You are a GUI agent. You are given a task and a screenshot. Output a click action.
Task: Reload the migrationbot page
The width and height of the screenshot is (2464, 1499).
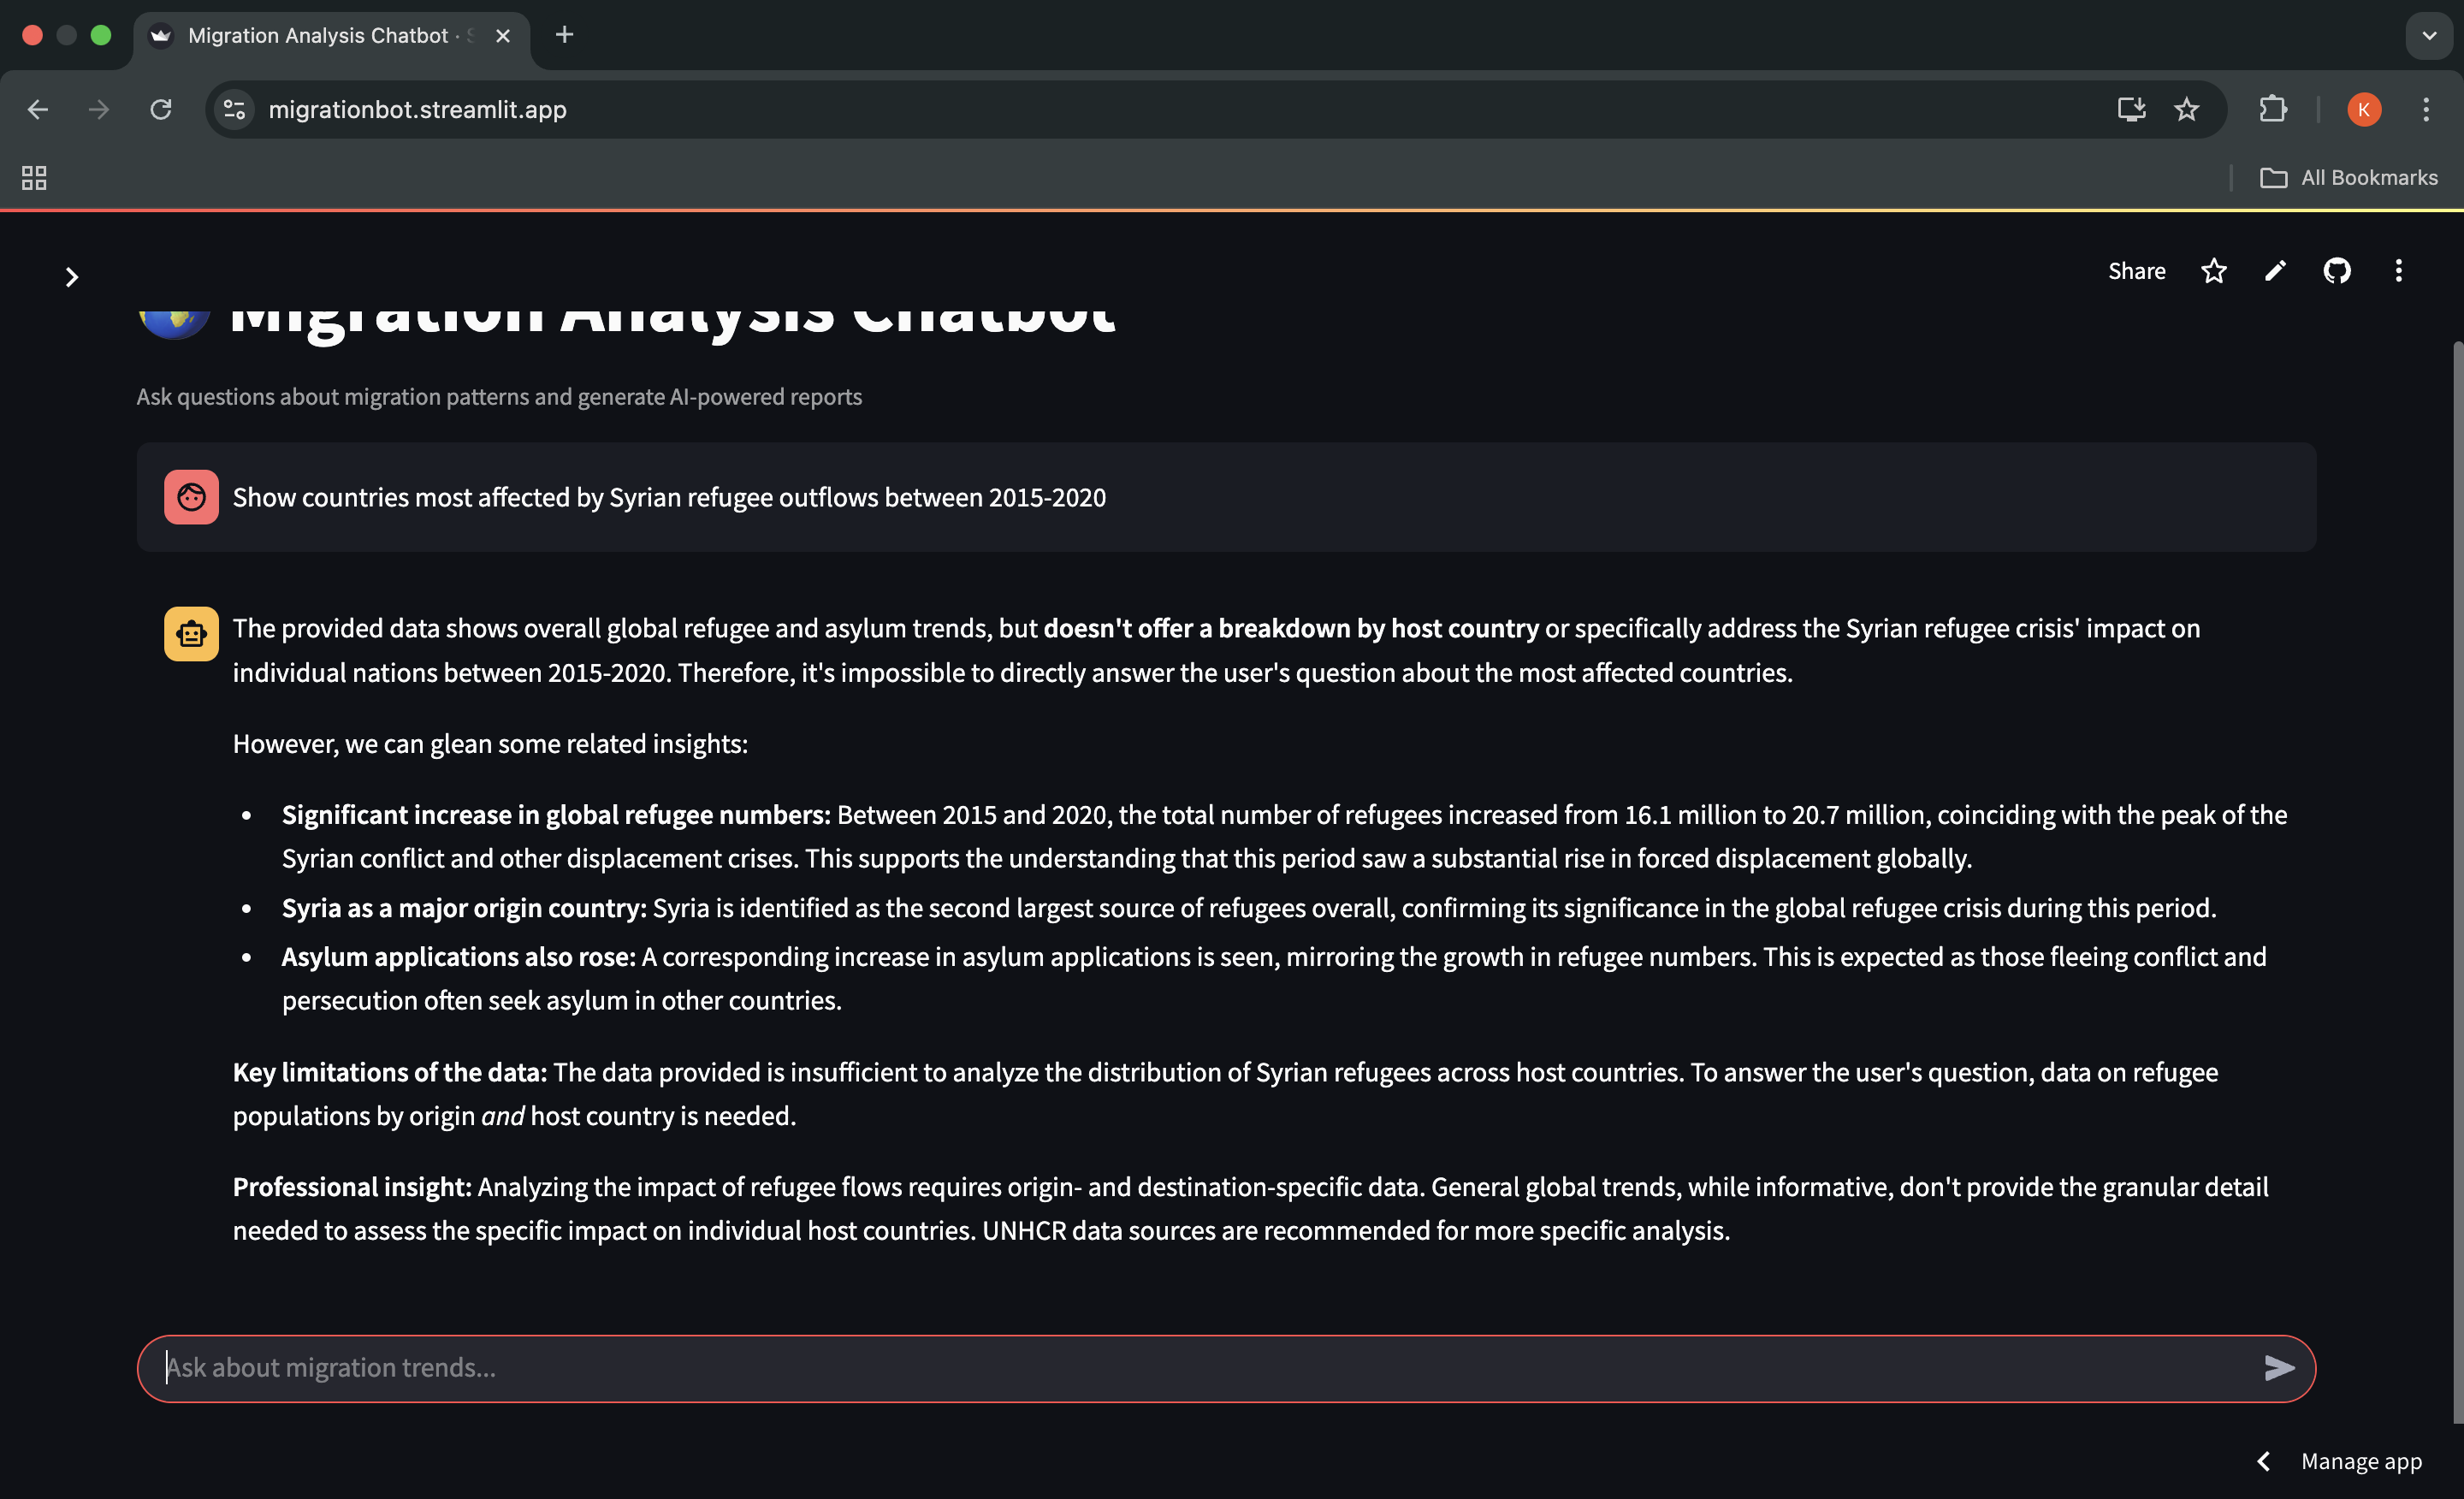click(x=161, y=109)
